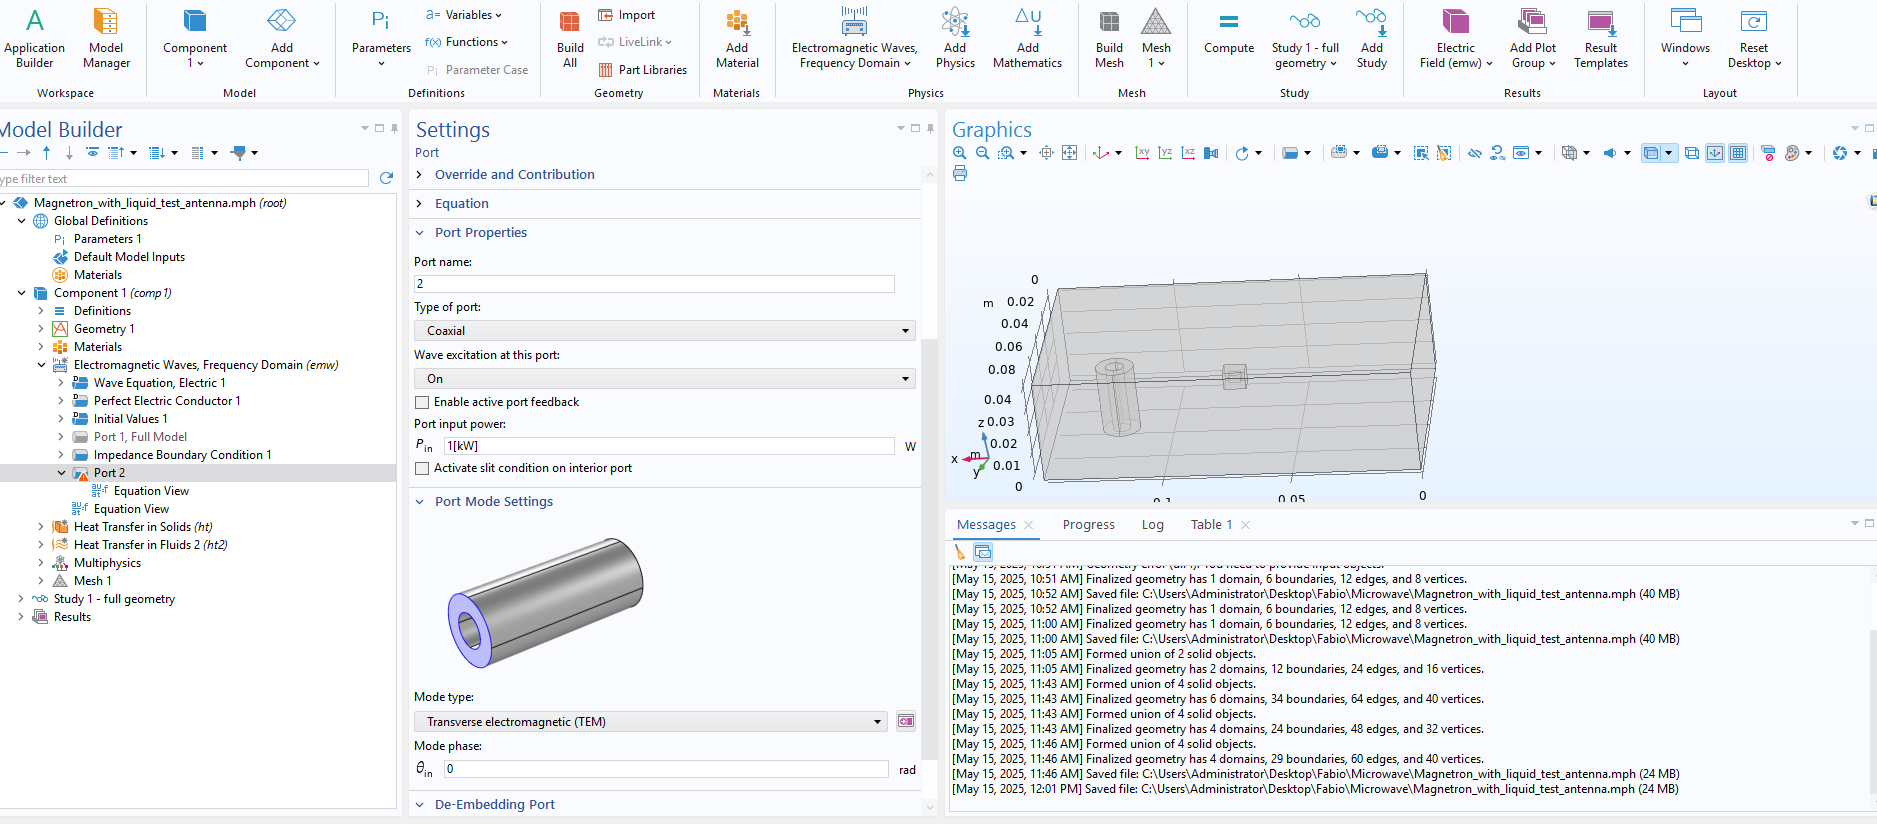Collapse the Port Properties section
1877x824 pixels.
coord(420,233)
